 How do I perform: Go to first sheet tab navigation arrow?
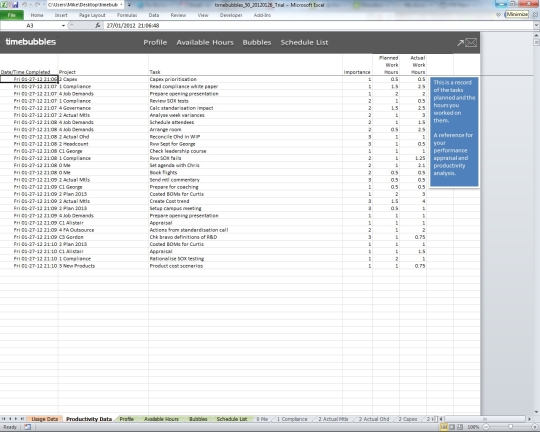pos(4,419)
